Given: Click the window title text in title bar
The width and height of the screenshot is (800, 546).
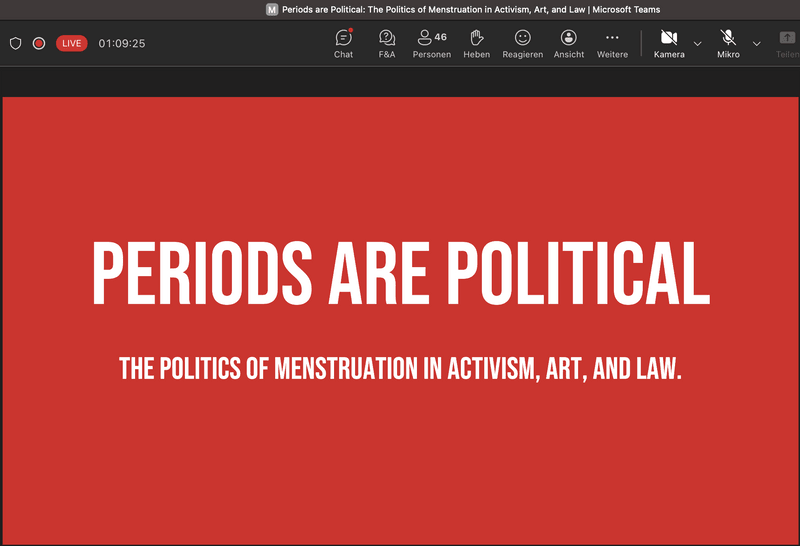Looking at the screenshot, I should click(470, 10).
